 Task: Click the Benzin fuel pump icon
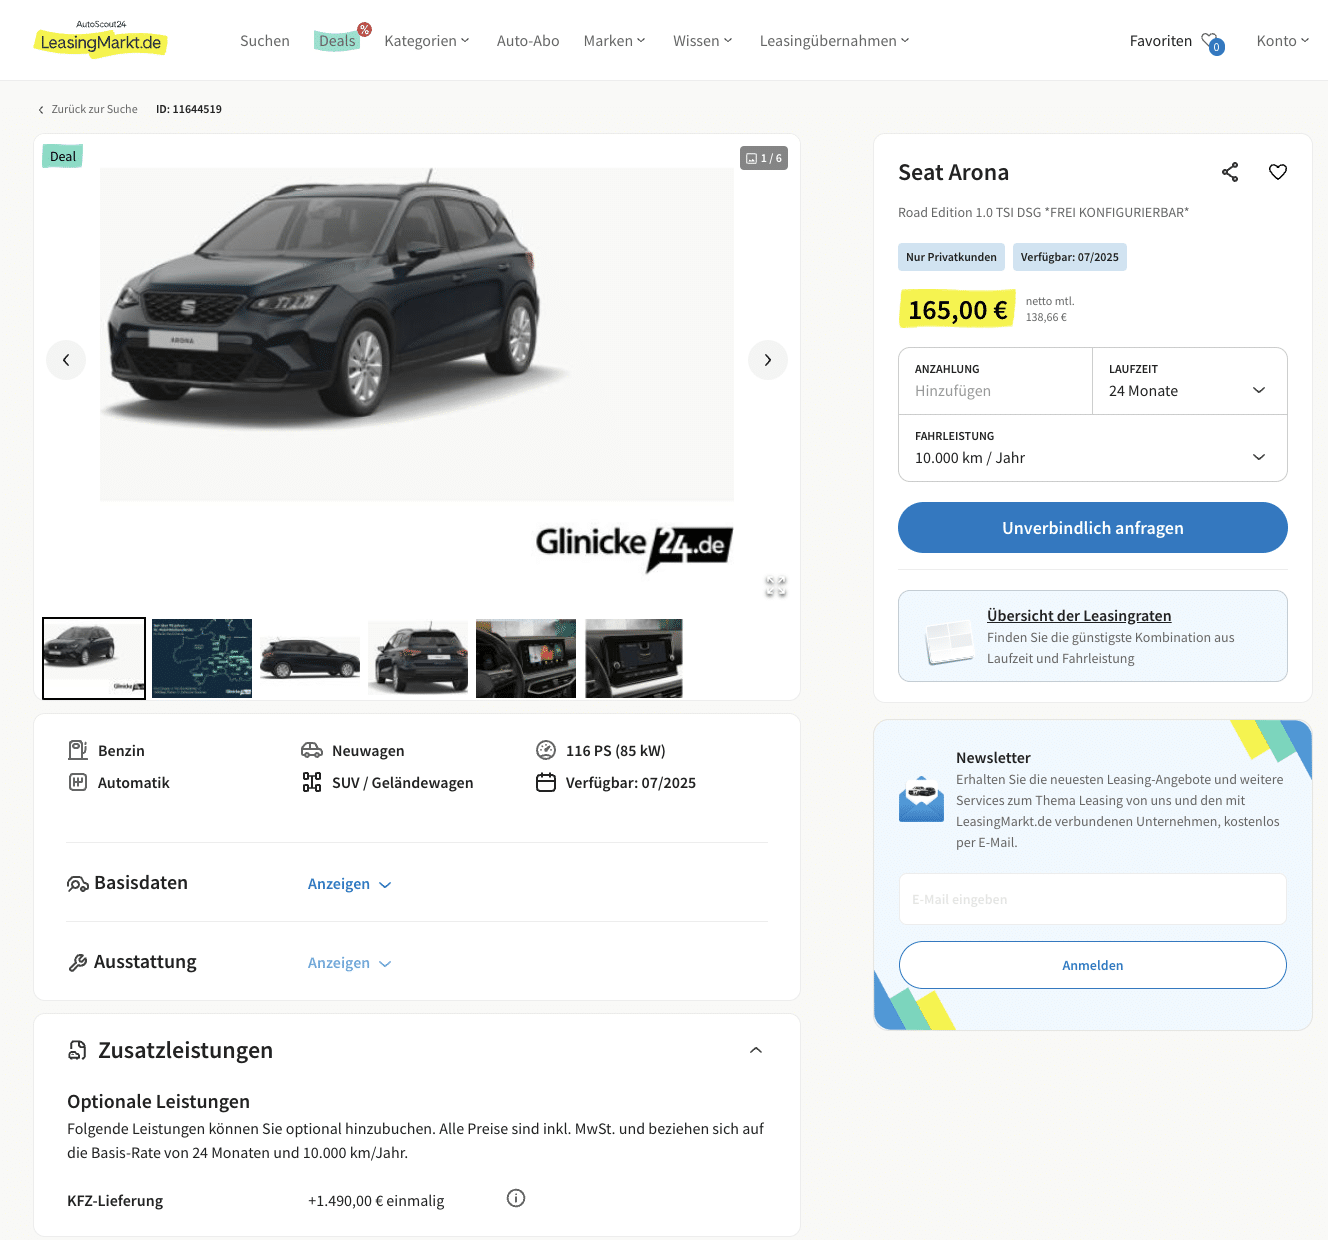click(x=78, y=750)
